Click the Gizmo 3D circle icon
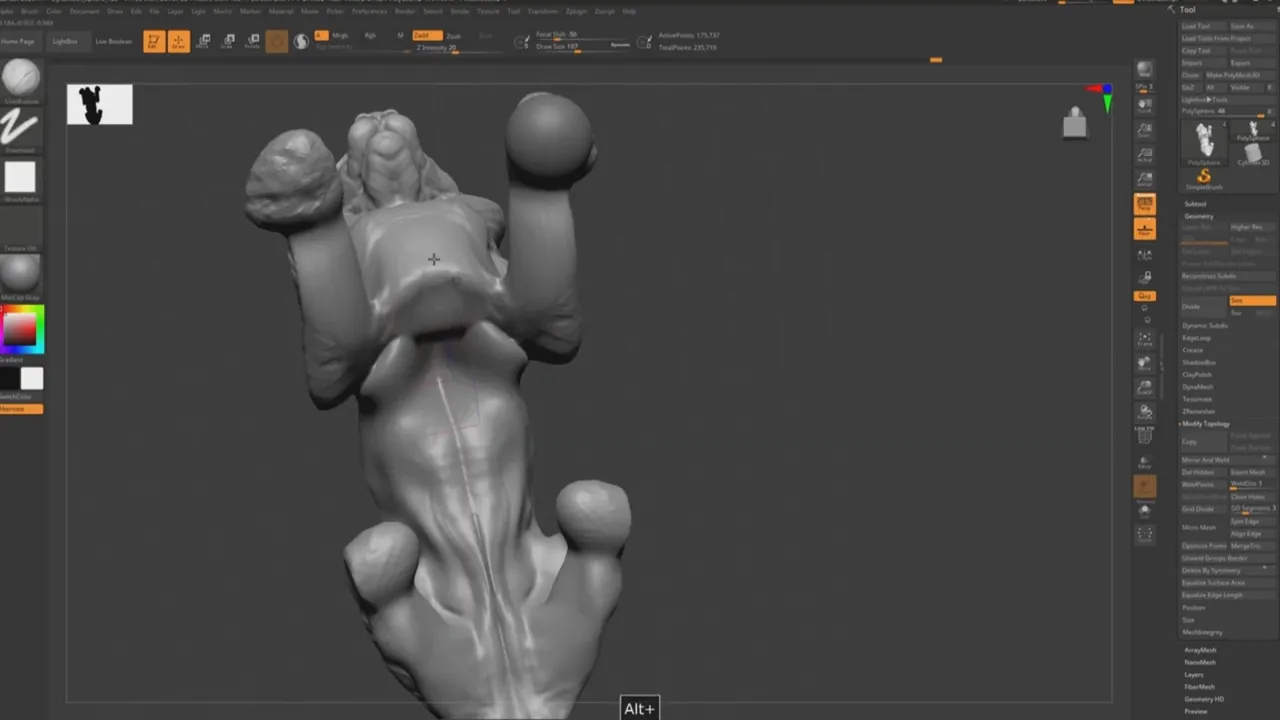This screenshot has height=720, width=1280. (x=277, y=42)
